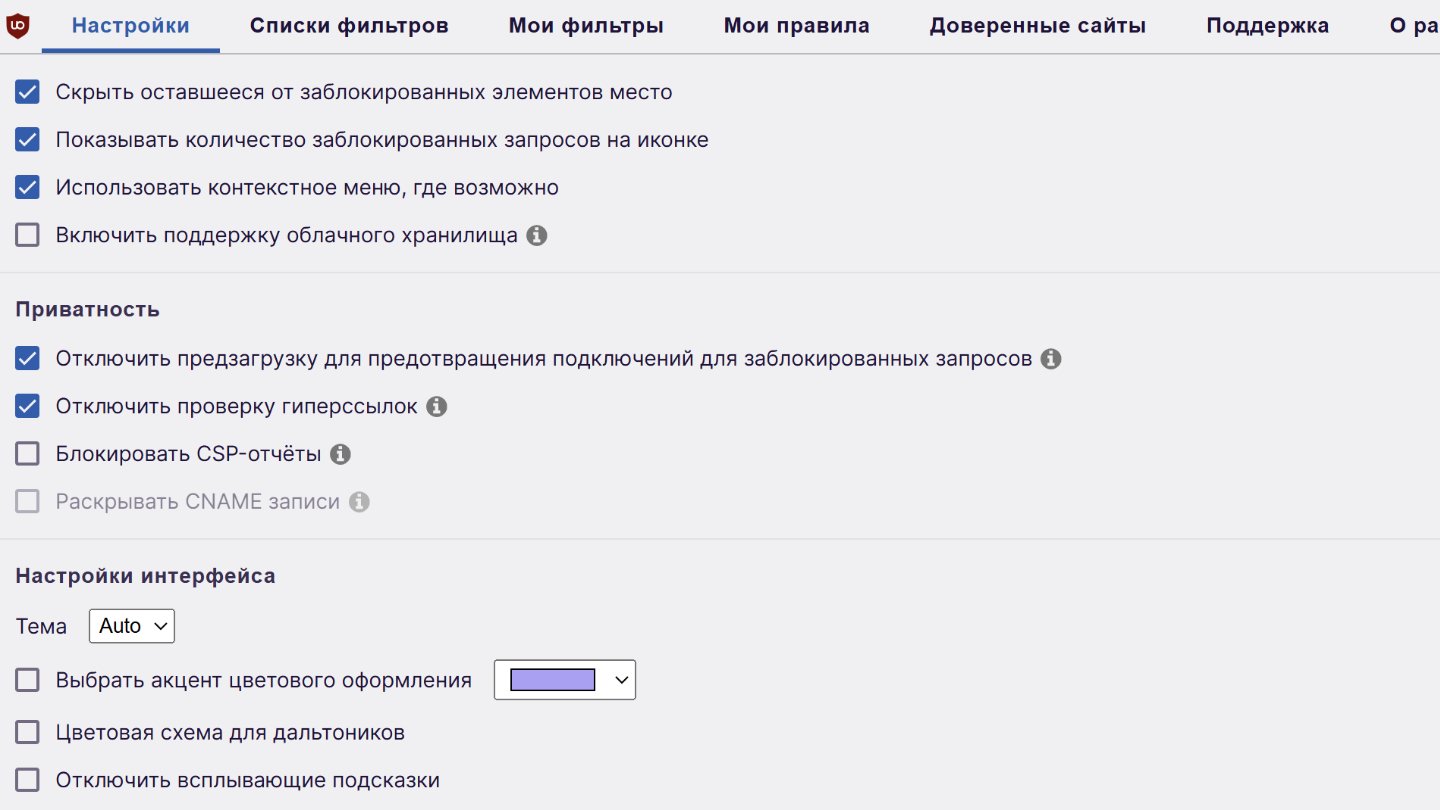Click label 'Включить поддержку облачного хранилища'

287,236
